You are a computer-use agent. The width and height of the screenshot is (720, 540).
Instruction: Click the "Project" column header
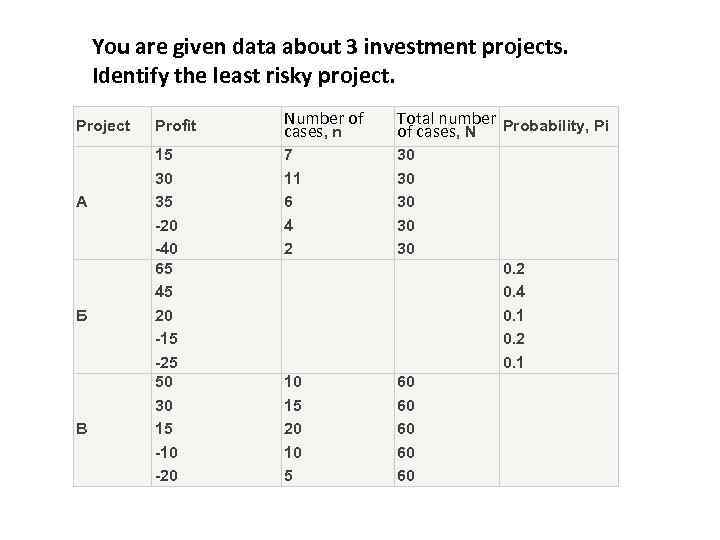[x=103, y=126]
